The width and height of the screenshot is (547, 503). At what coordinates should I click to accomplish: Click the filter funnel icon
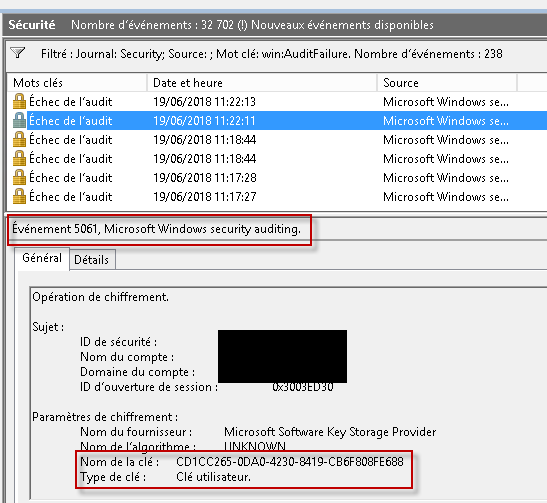click(17, 53)
